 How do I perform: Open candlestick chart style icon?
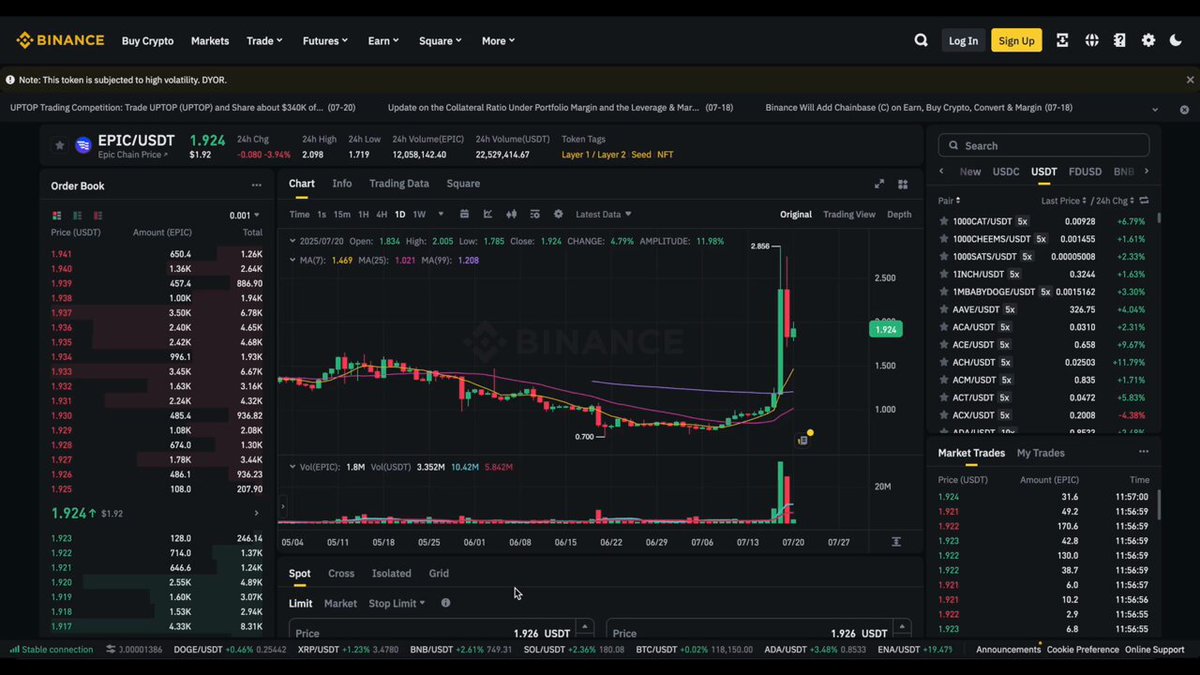(511, 214)
